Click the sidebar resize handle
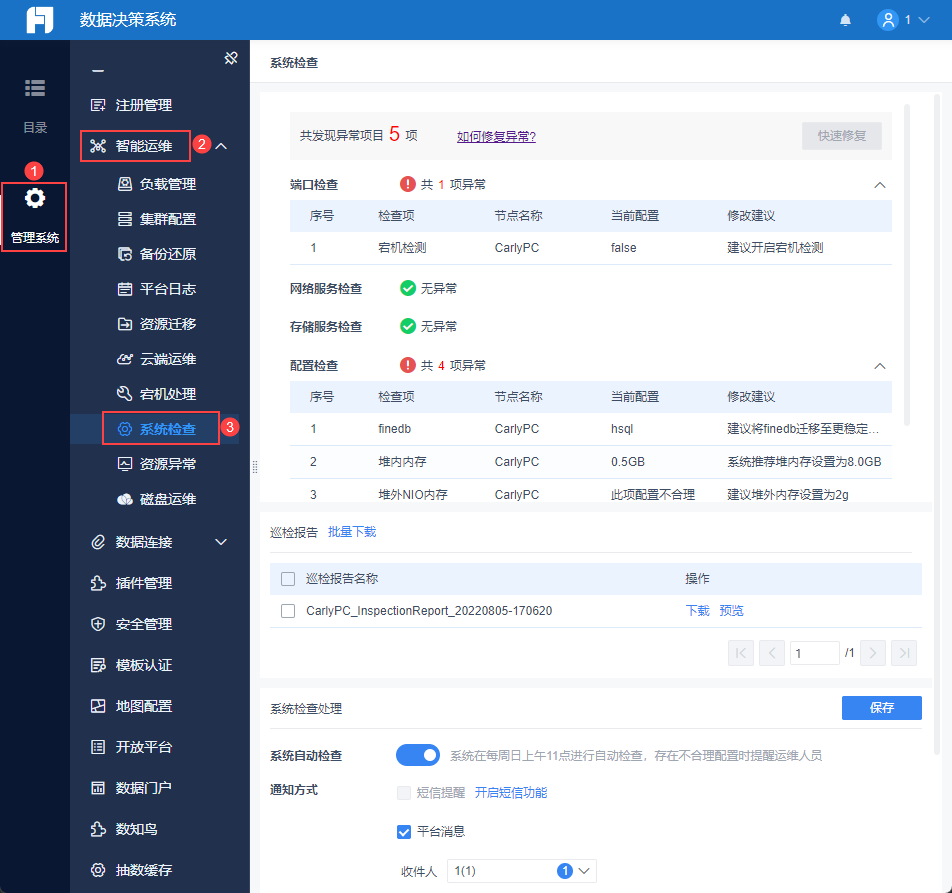This screenshot has height=893, width=952. 255,467
